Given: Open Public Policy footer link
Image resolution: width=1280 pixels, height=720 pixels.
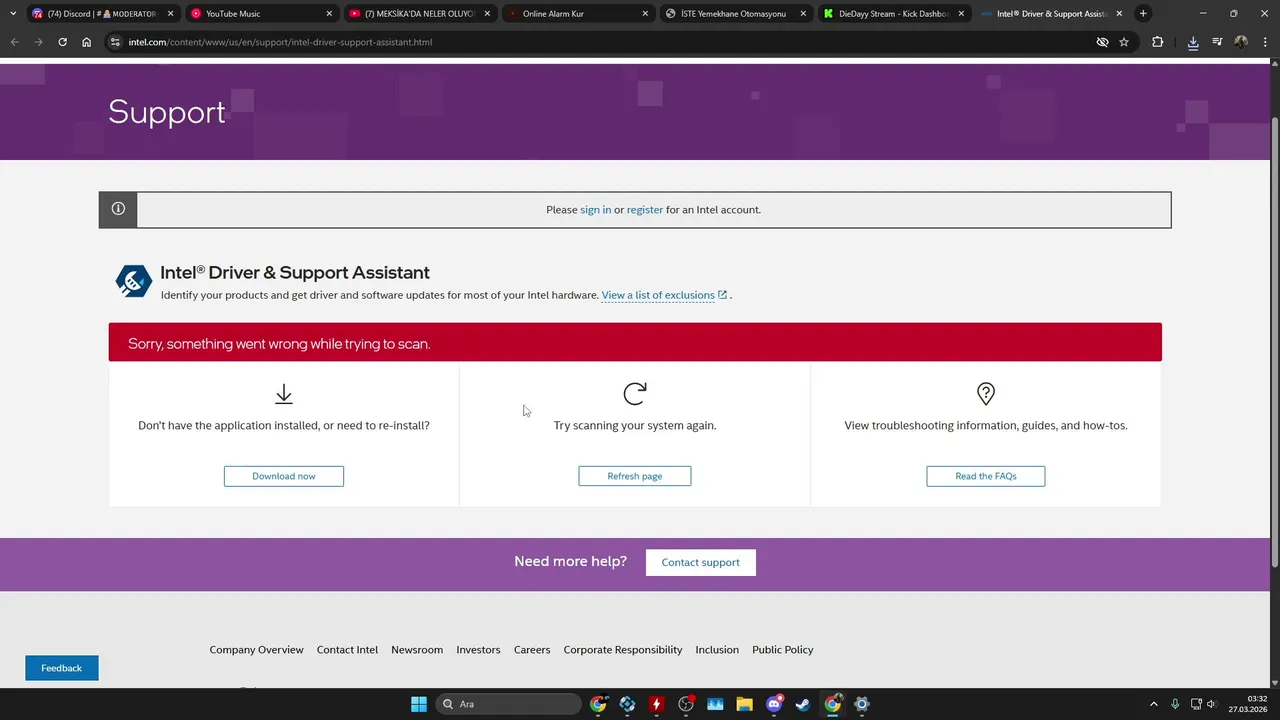Looking at the screenshot, I should pyautogui.click(x=783, y=650).
